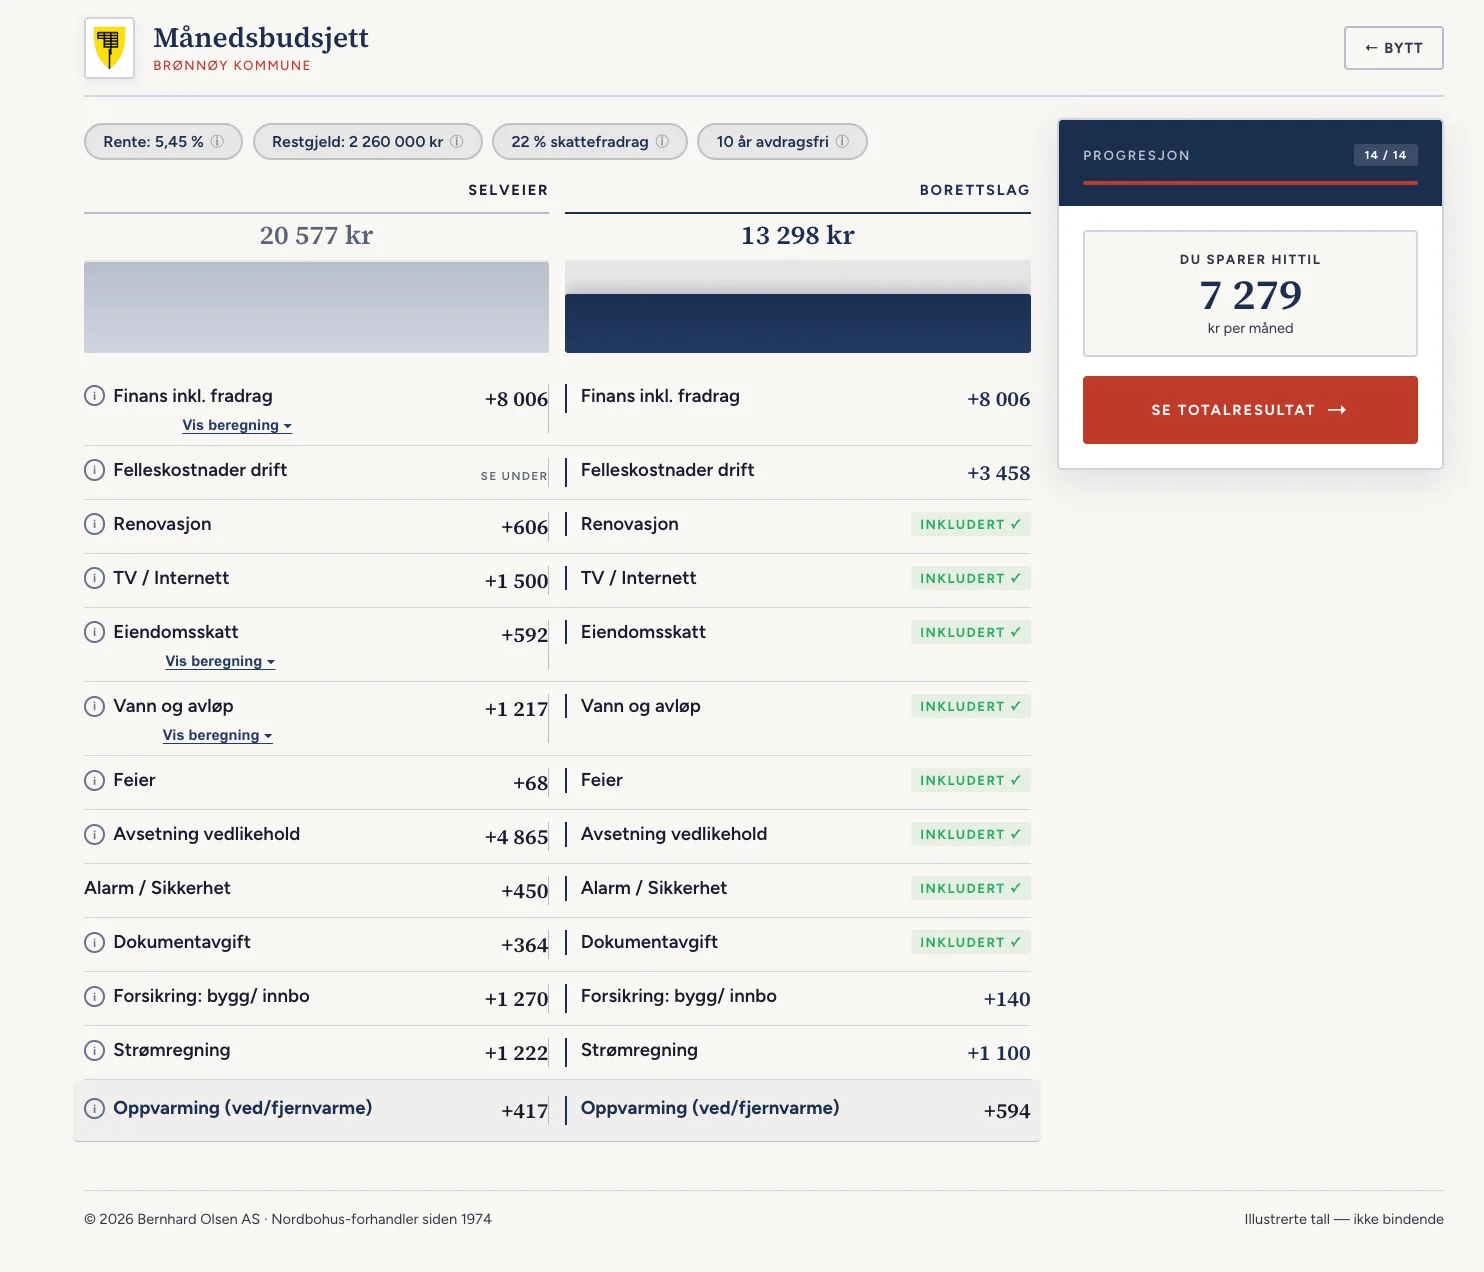Expand Vis beregning under Finans inkl. fradrag

point(237,425)
